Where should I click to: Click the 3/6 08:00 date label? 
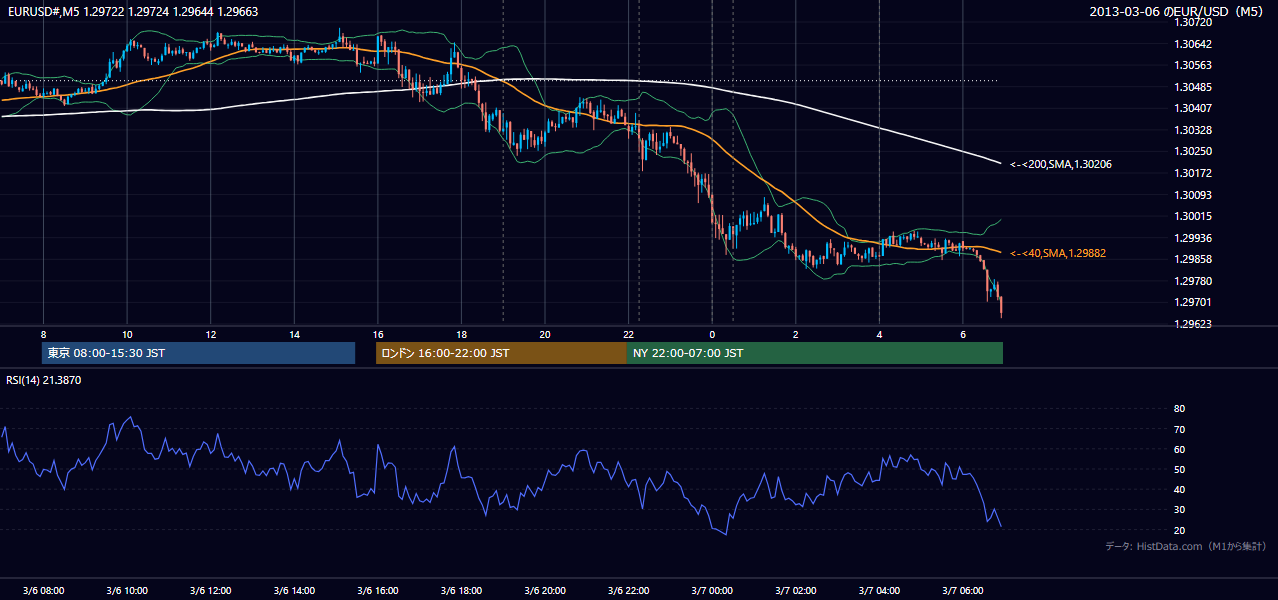point(43,590)
